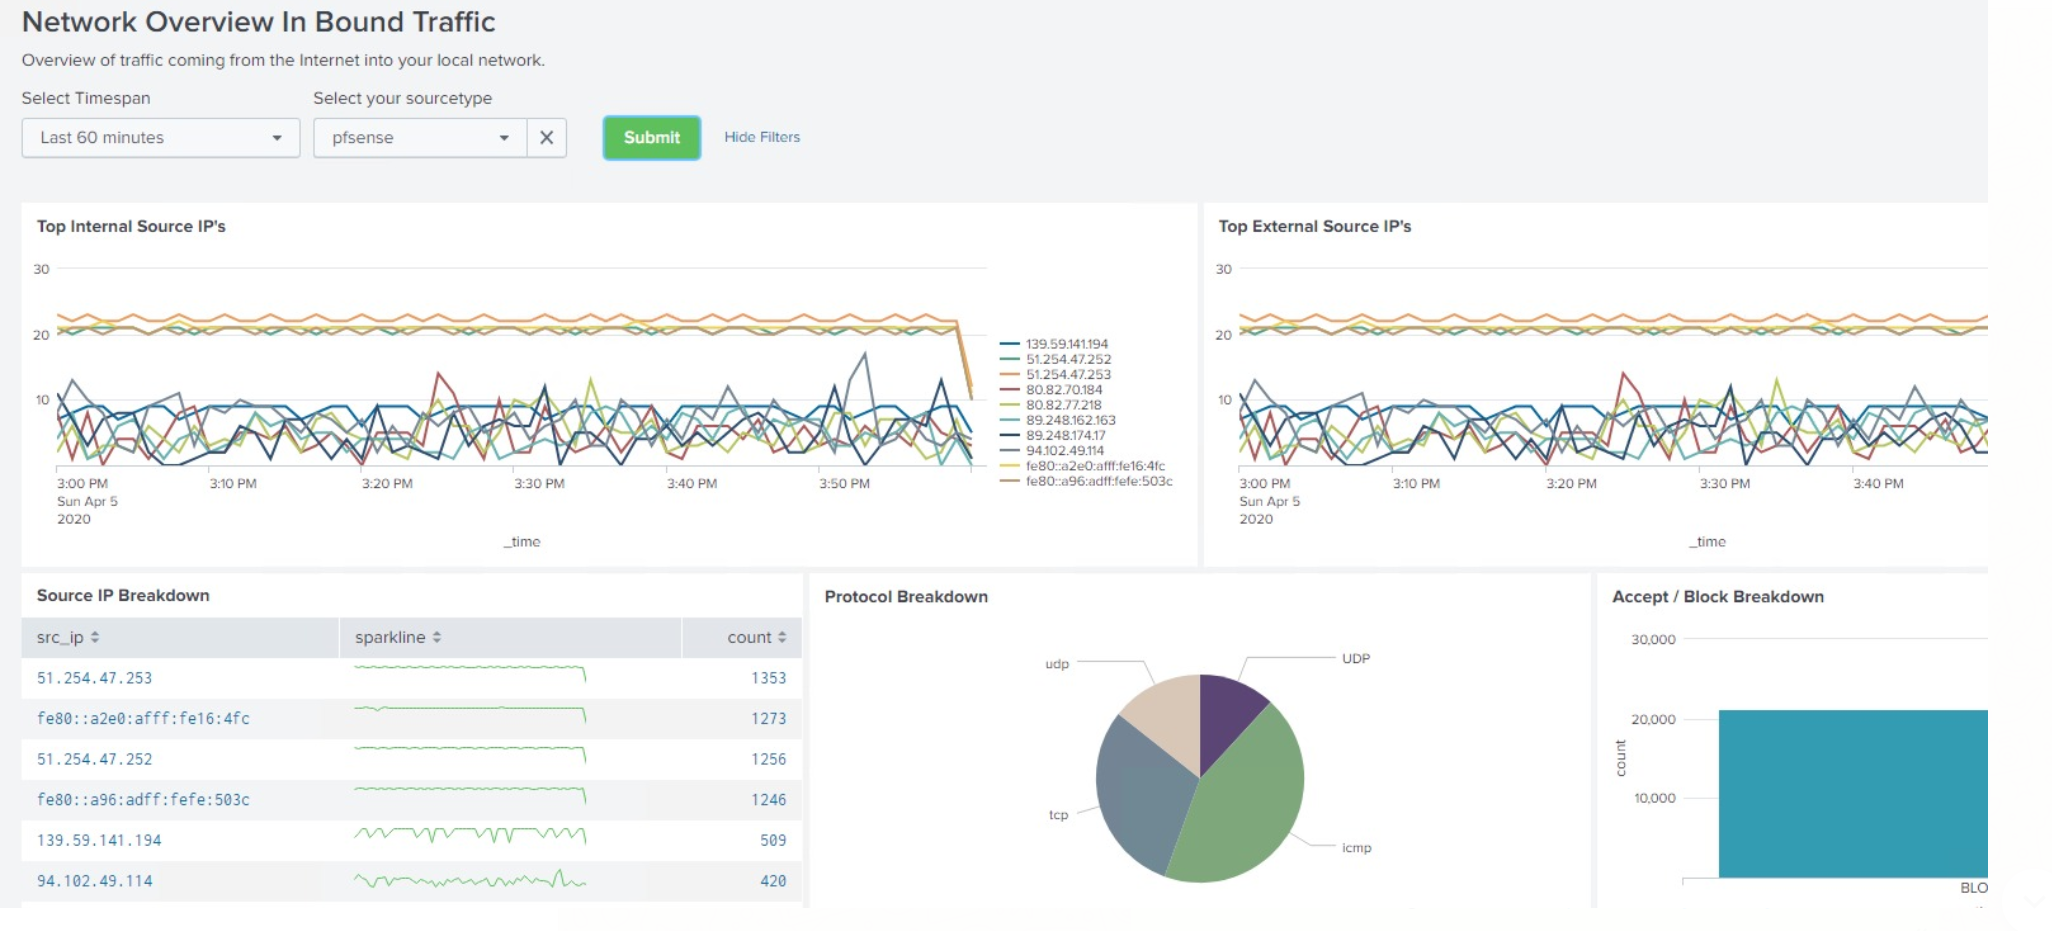Screen dimensions: 2052x931
Task: Open source IP 51.254.47.253 in the table
Action: (x=95, y=678)
